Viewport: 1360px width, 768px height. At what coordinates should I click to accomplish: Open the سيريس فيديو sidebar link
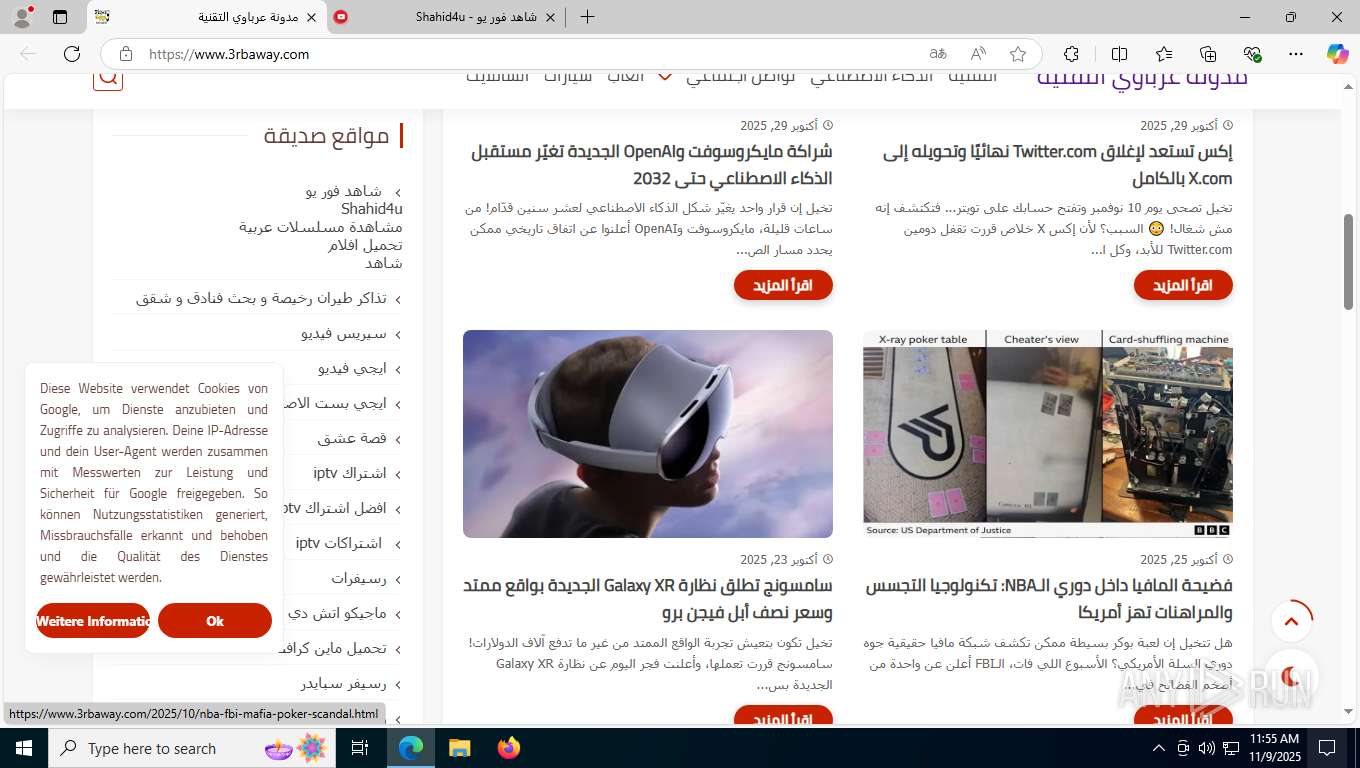pyautogui.click(x=343, y=333)
